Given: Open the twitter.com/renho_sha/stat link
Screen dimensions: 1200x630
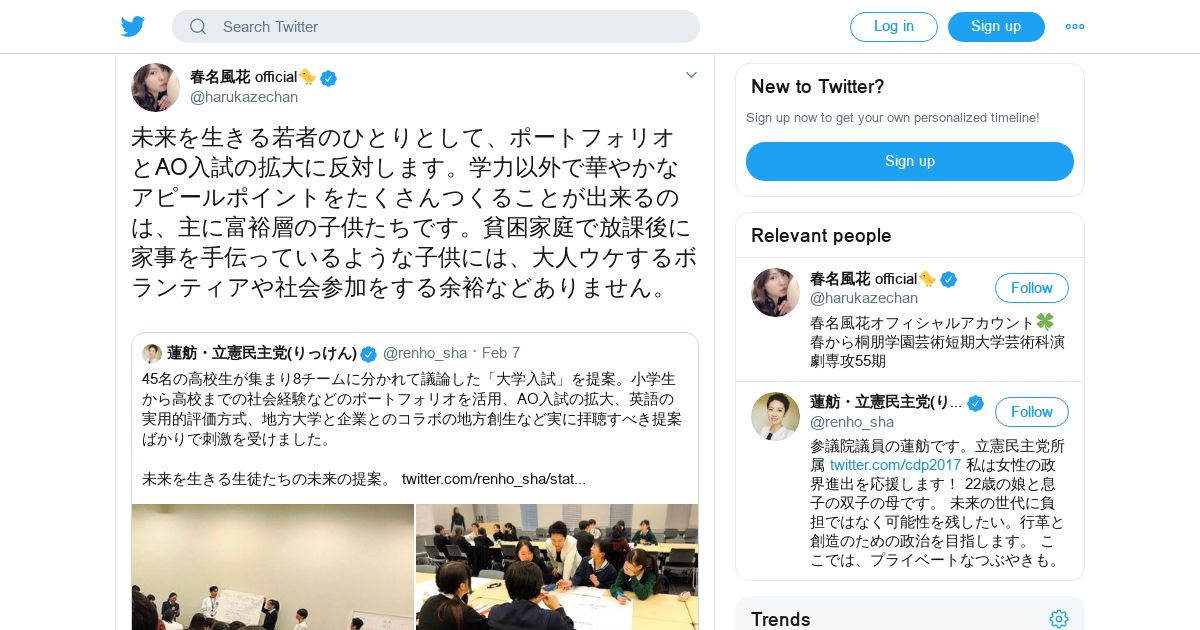Looking at the screenshot, I should tap(494, 479).
